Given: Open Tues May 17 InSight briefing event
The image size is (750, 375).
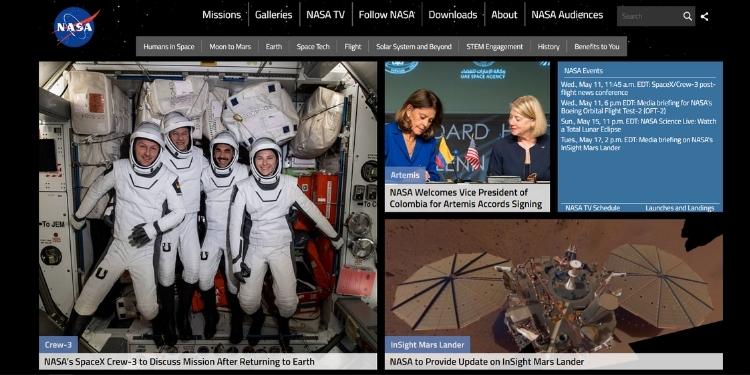Looking at the screenshot, I should [636, 144].
